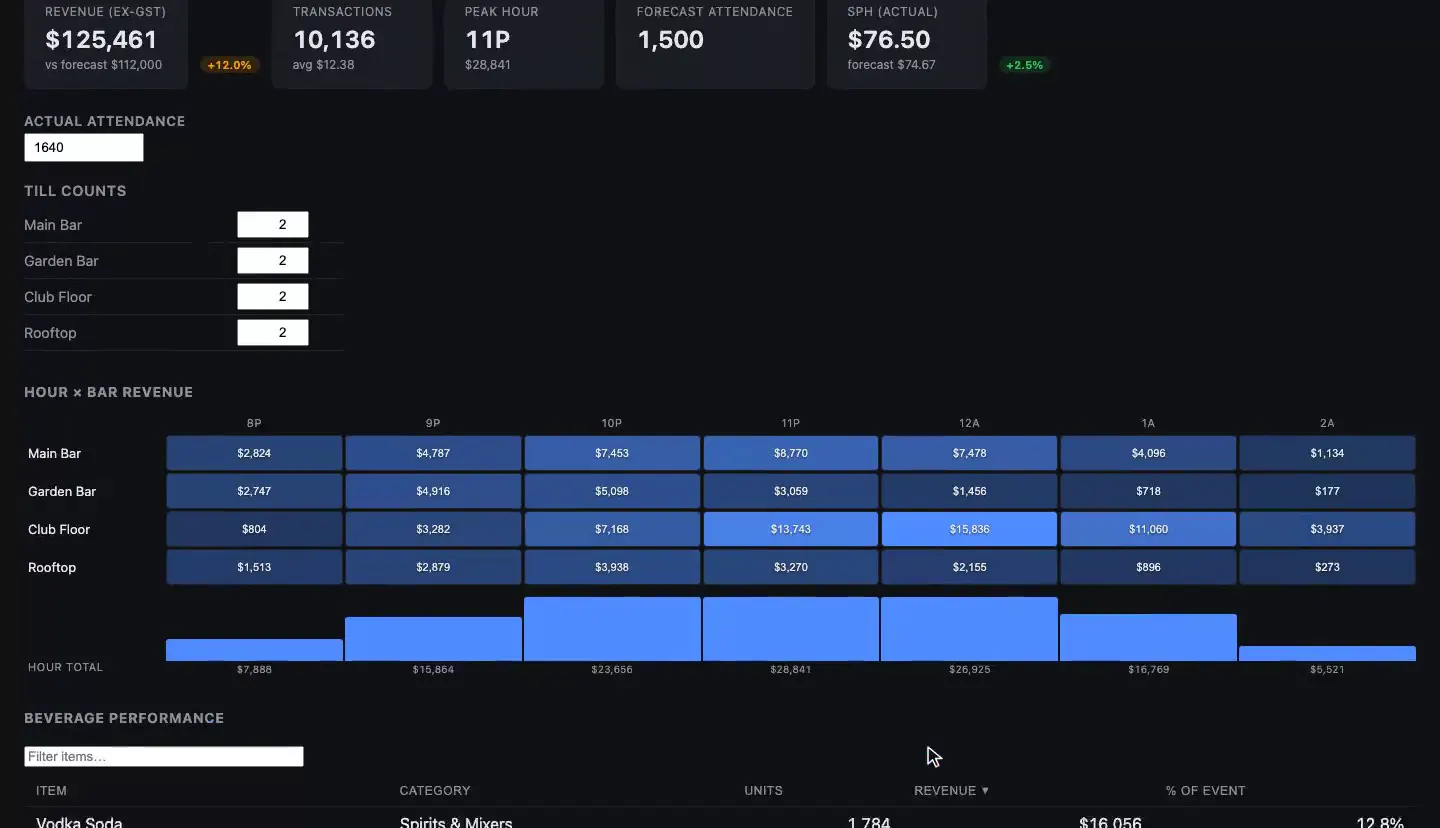Edit the Garden Bar till count field
This screenshot has width=1440, height=828.
(273, 261)
